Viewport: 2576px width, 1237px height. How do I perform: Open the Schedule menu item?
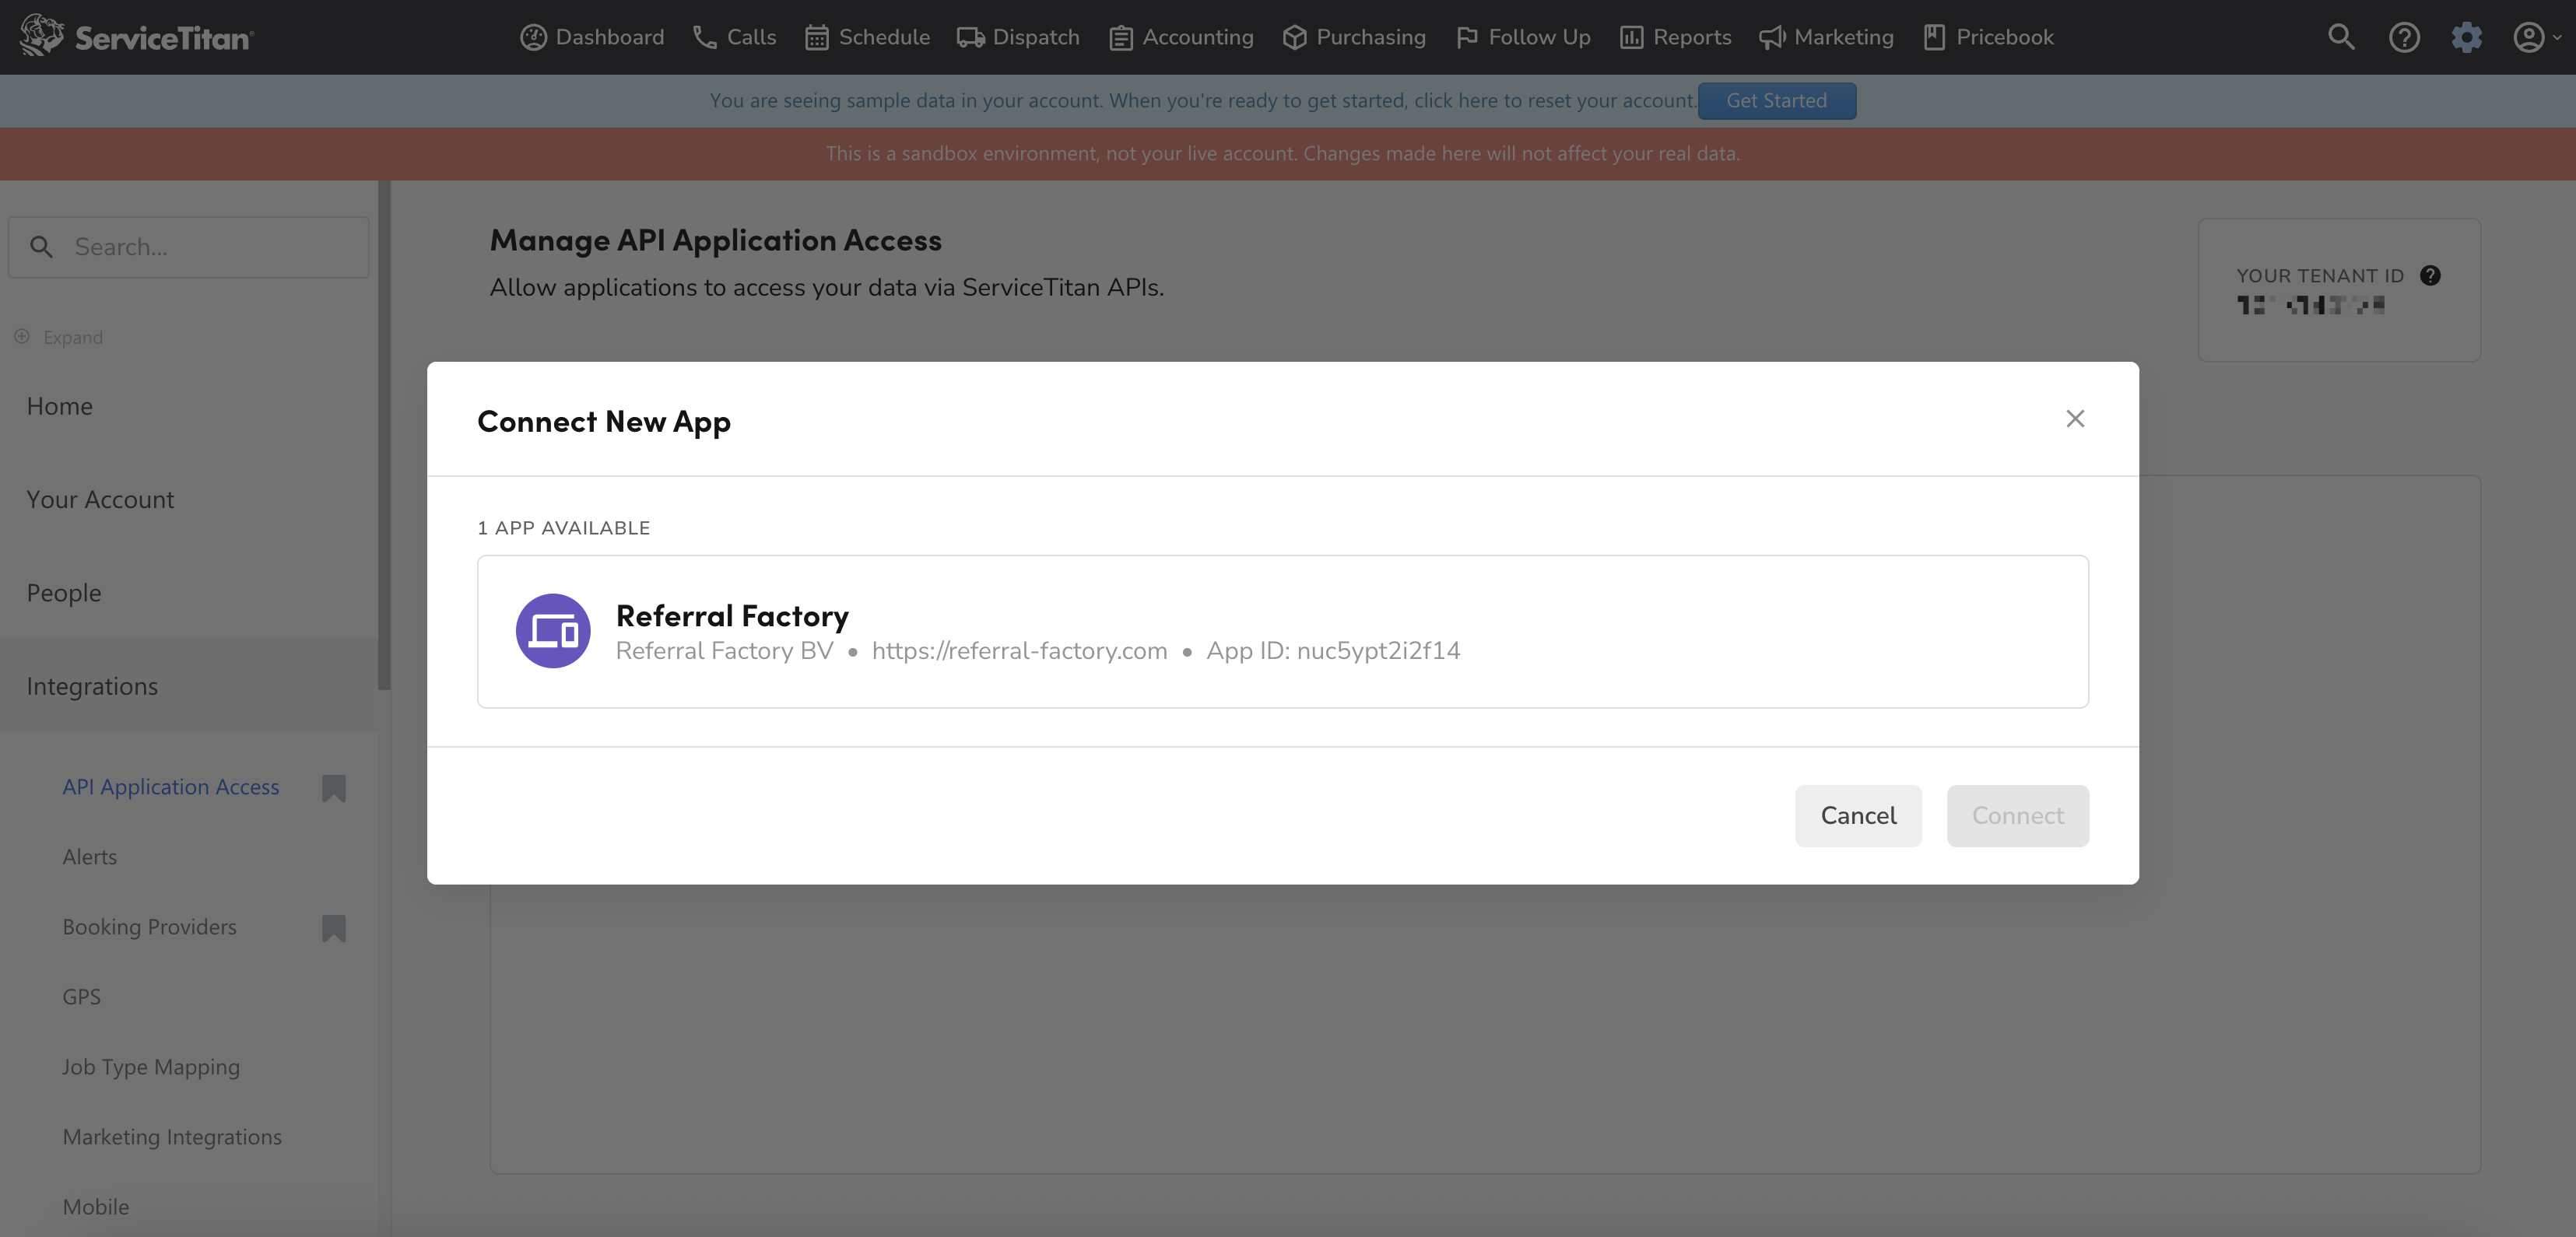(866, 37)
